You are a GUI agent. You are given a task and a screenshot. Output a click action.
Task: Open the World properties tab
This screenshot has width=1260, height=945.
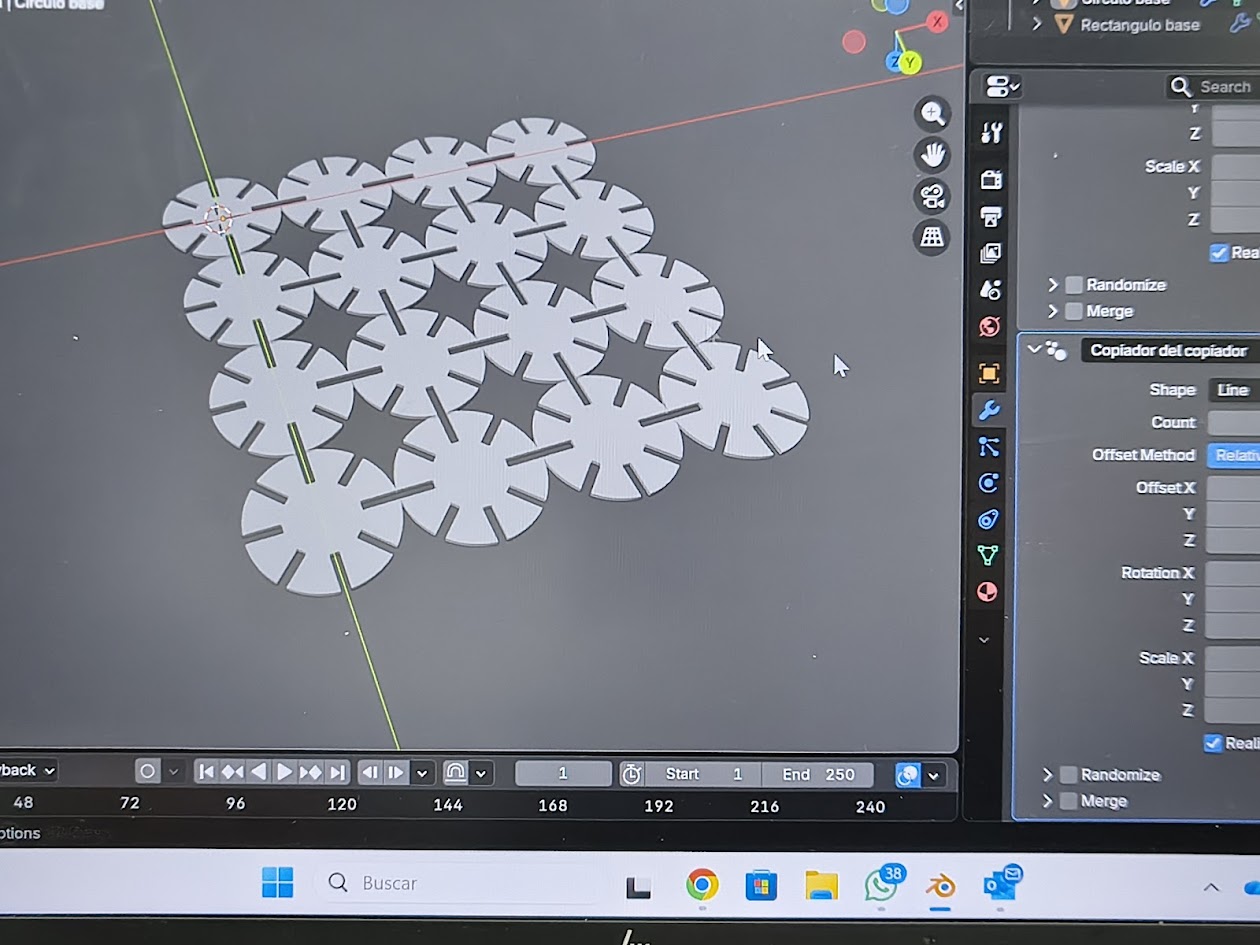[x=990, y=327]
